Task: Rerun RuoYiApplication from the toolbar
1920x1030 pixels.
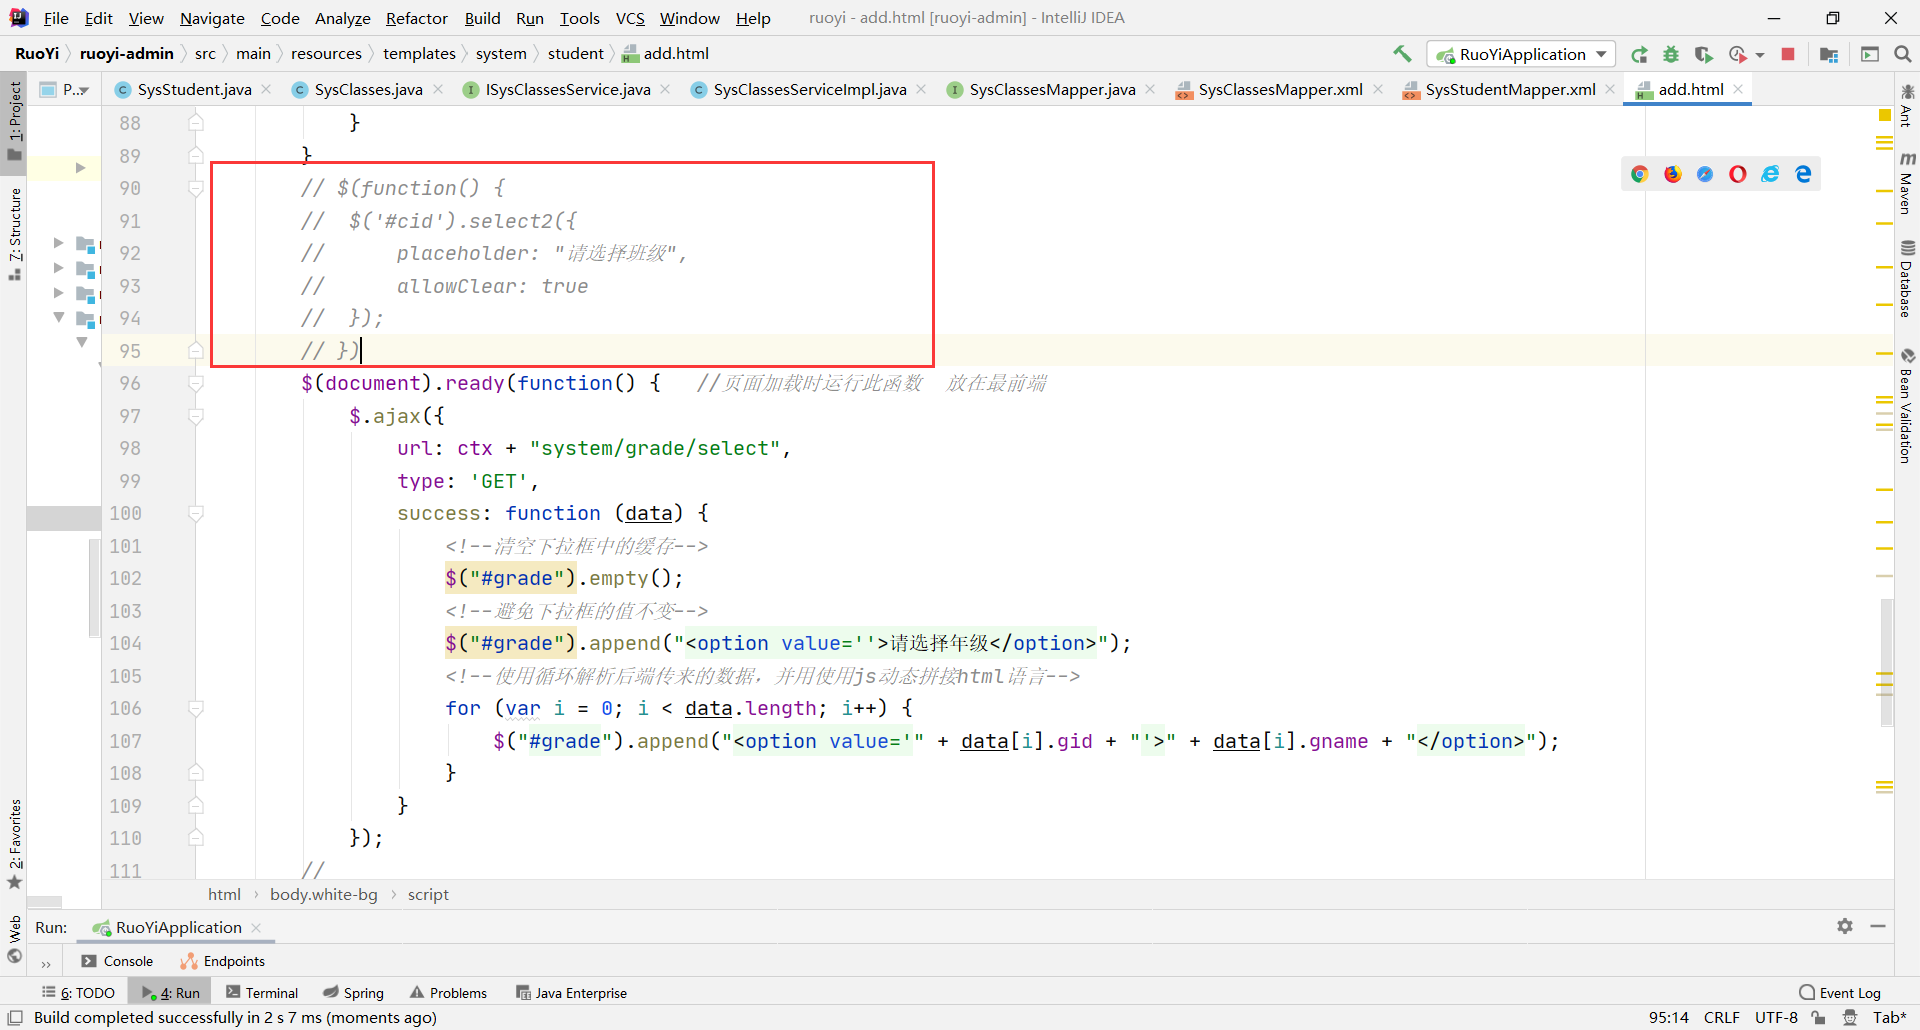Action: click(x=1639, y=54)
